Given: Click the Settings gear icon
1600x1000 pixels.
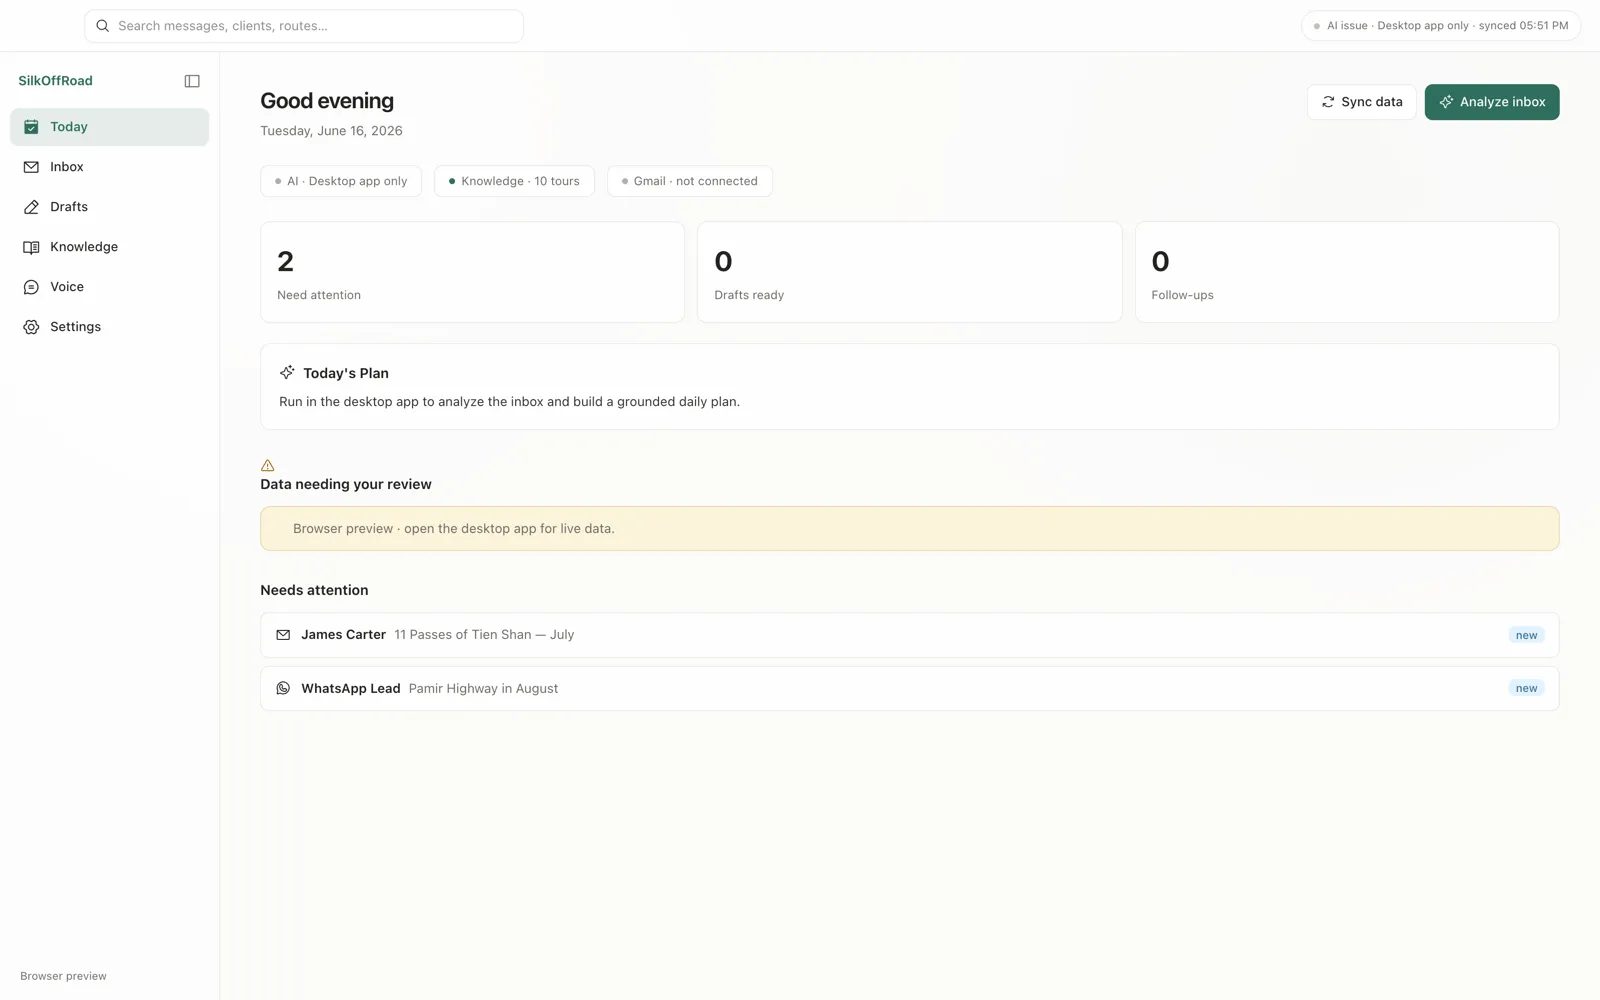Looking at the screenshot, I should 31,327.
